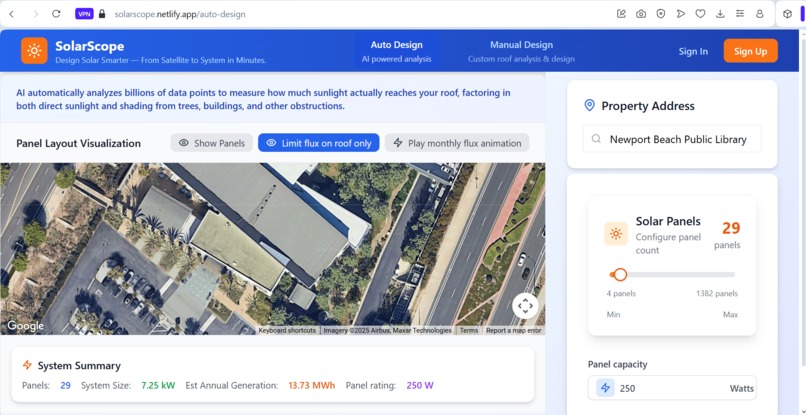Click the SolarScope orange sun logo
Screen dimensions: 806x415
pos(34,50)
